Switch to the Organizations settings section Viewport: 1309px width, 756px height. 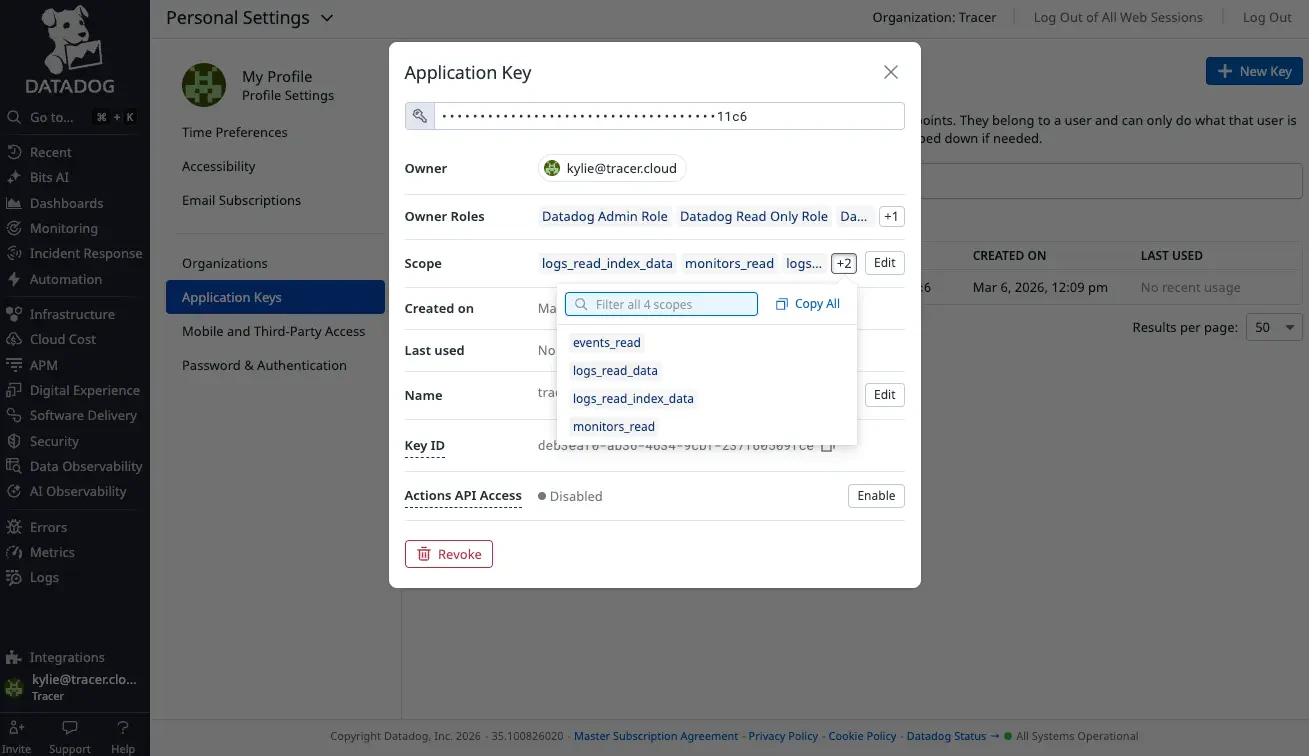pyautogui.click(x=224, y=263)
